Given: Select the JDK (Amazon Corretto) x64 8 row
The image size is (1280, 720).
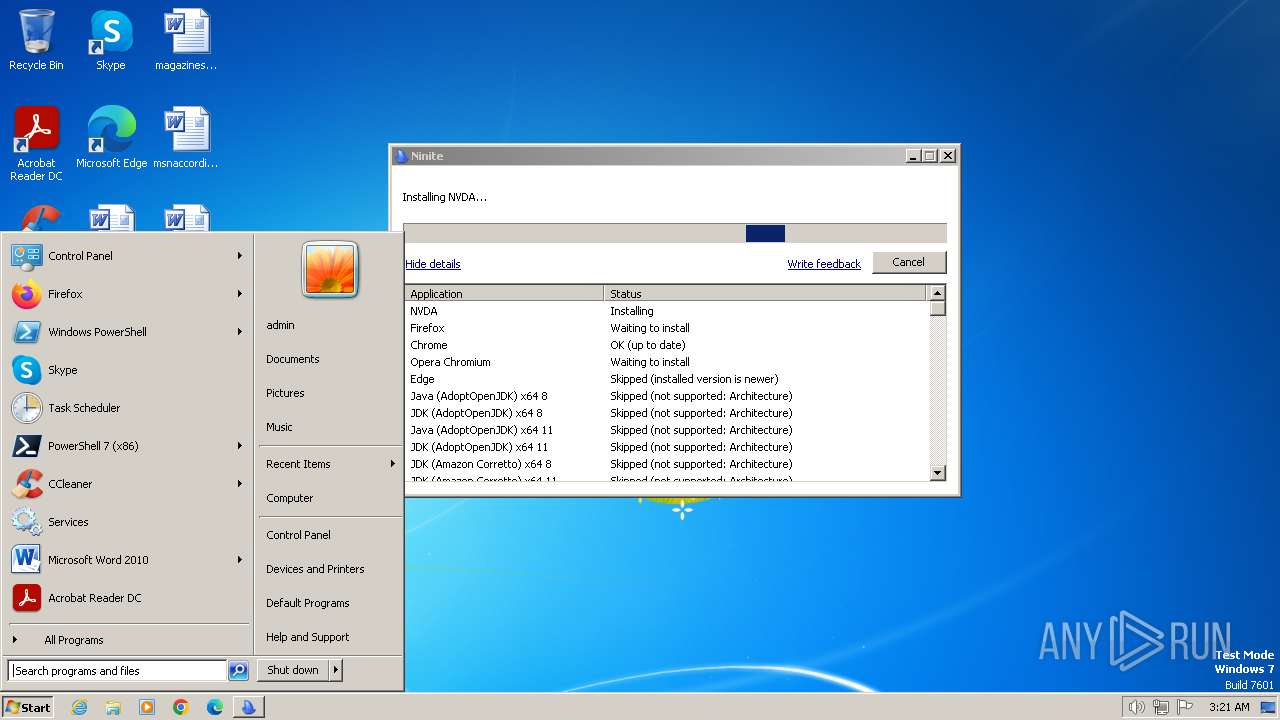Looking at the screenshot, I should click(666, 464).
